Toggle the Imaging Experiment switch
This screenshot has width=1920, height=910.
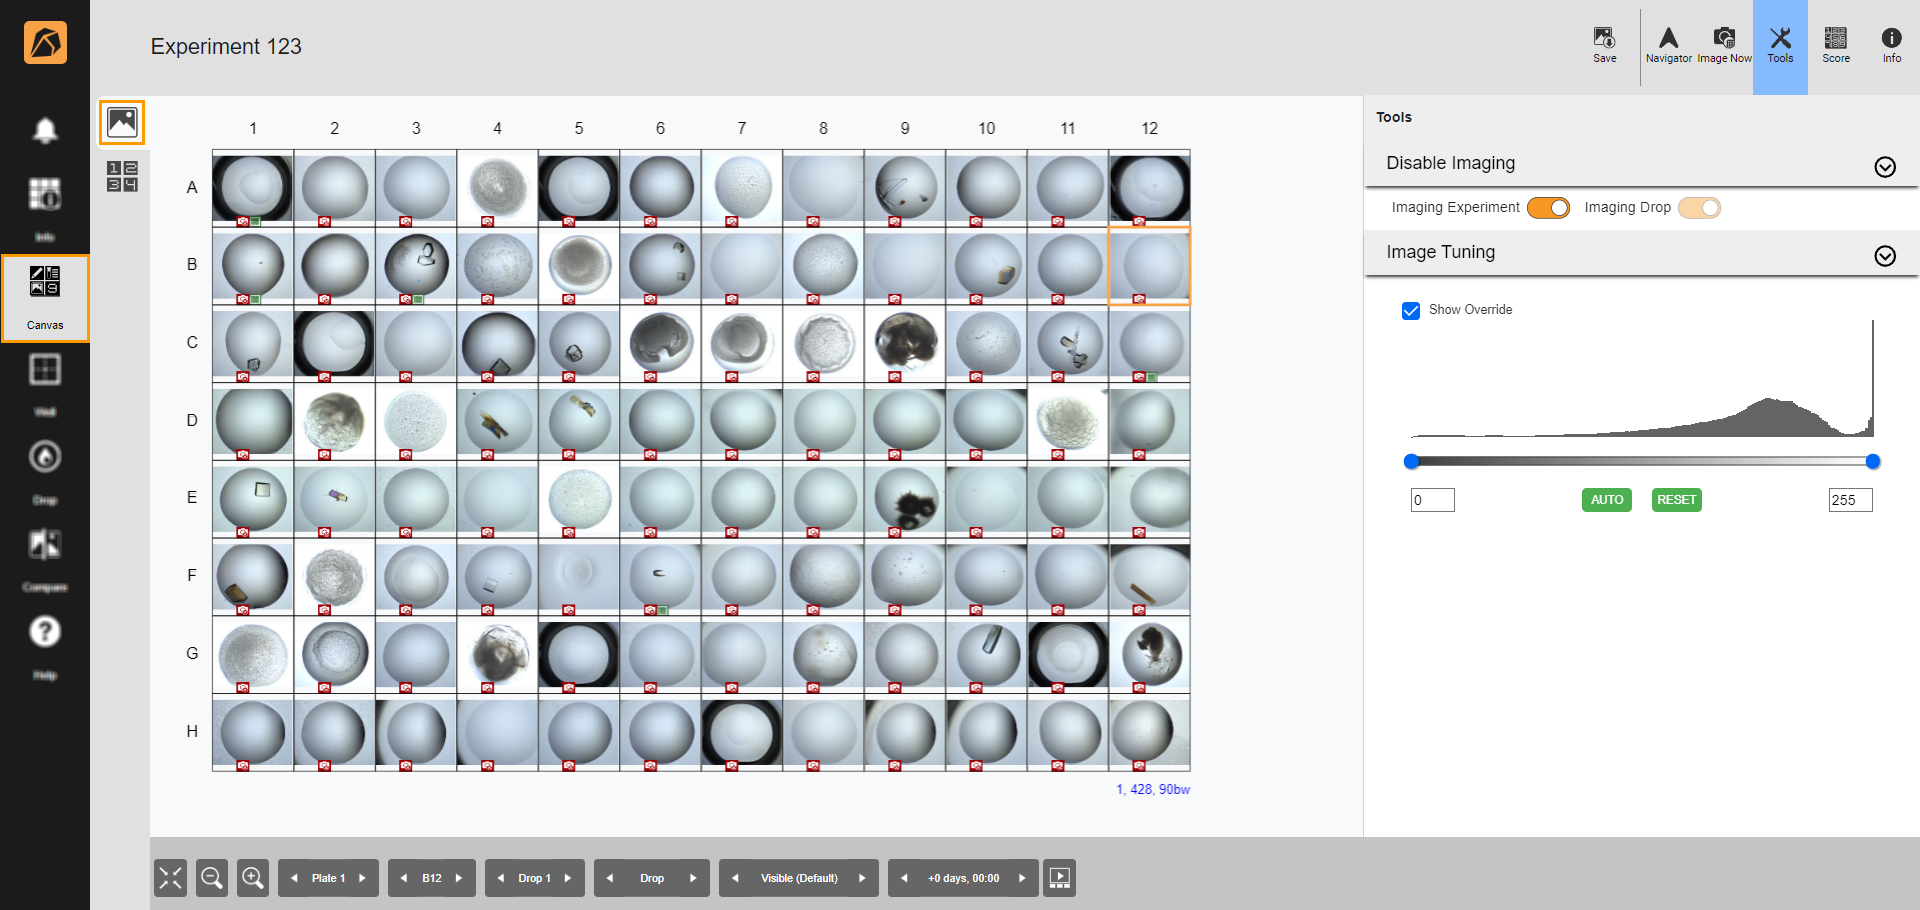point(1548,207)
